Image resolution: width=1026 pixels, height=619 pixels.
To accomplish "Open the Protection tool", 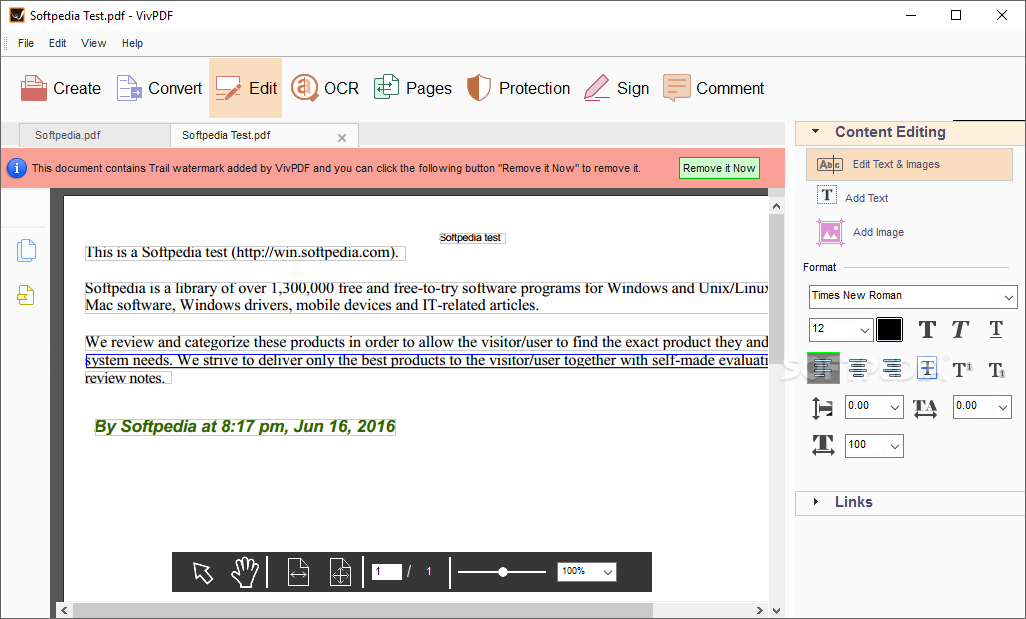I will tap(518, 88).
